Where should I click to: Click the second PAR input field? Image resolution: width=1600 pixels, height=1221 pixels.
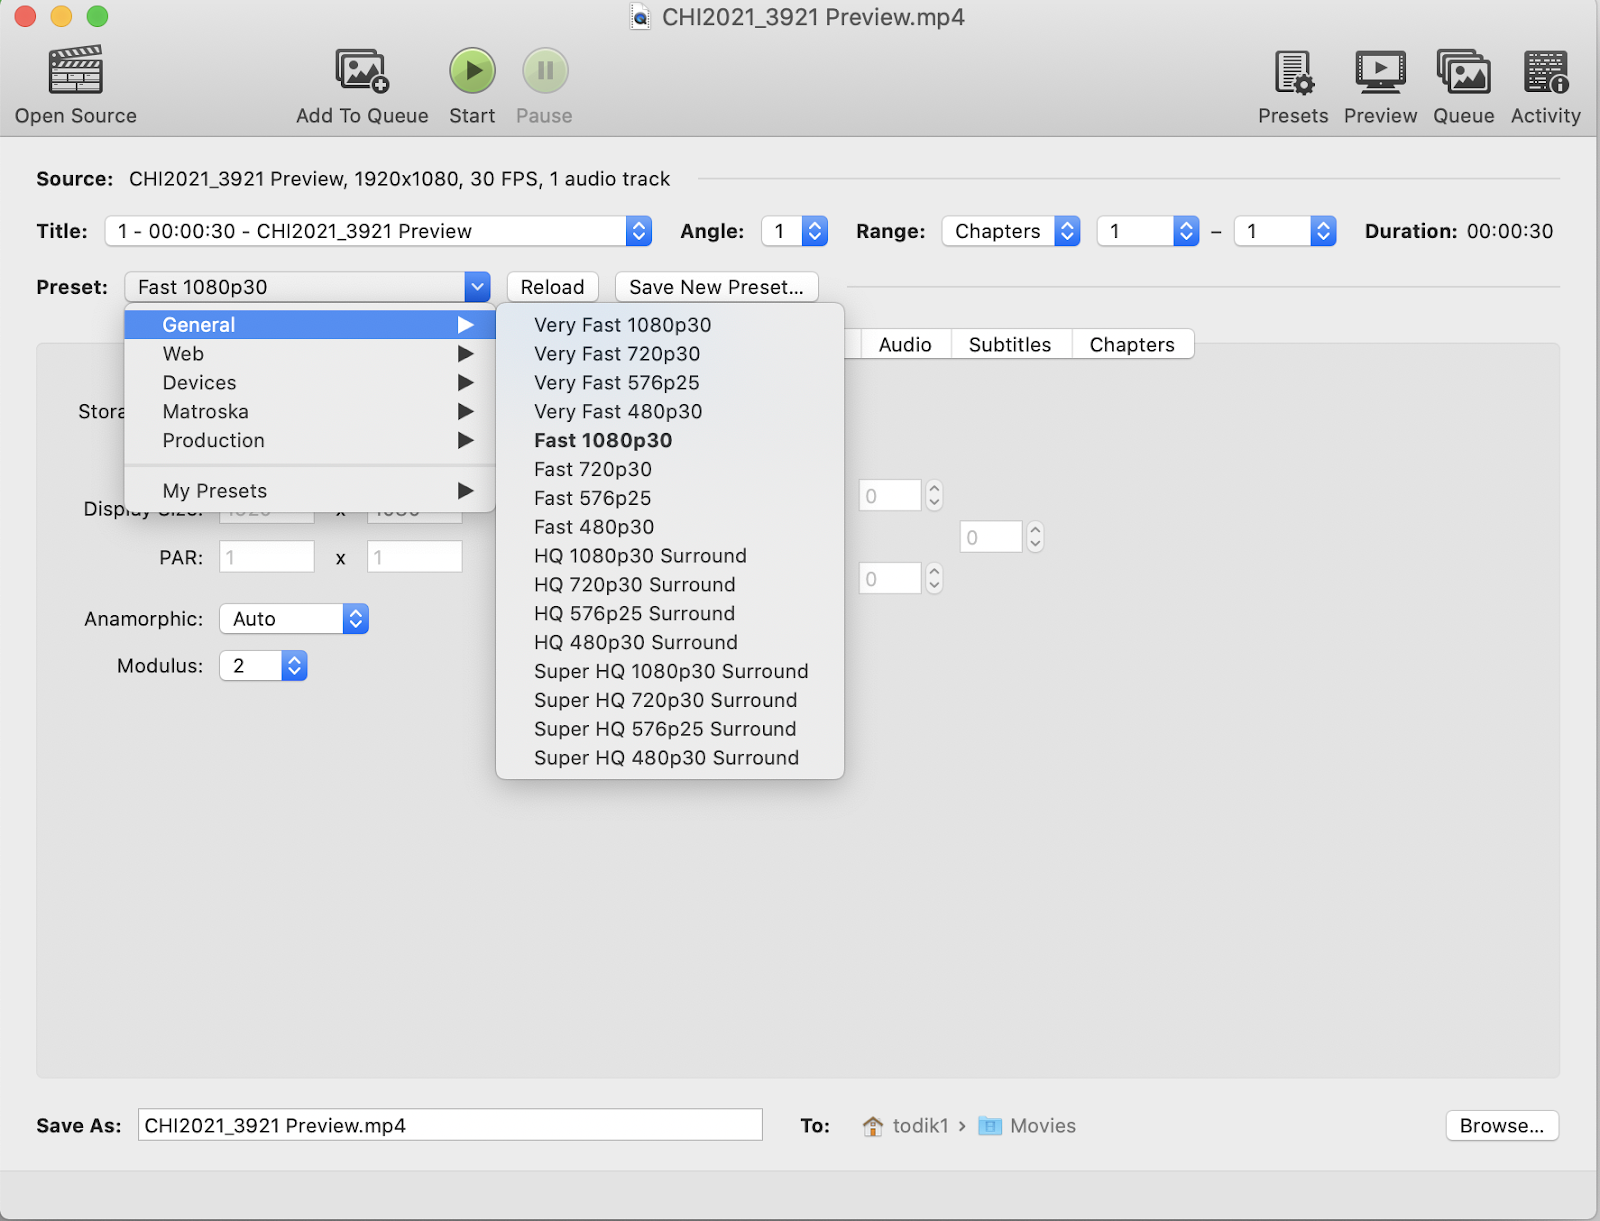point(415,557)
